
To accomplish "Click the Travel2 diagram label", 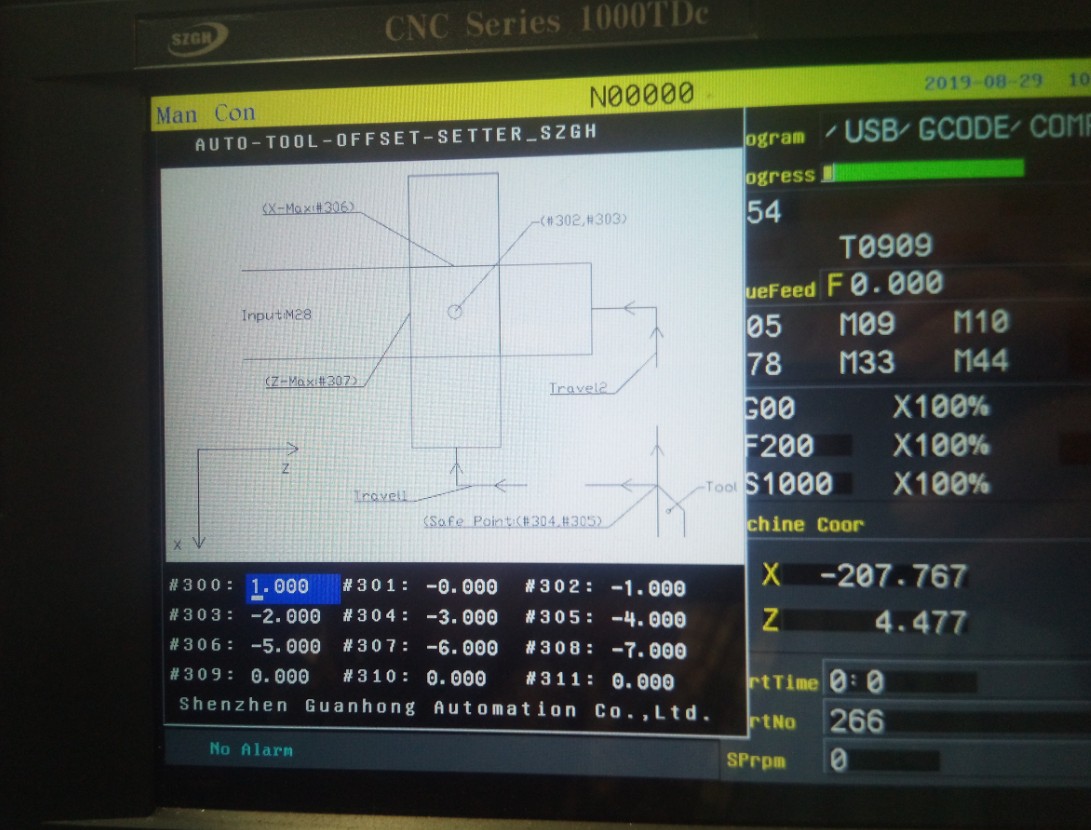I will (x=578, y=388).
